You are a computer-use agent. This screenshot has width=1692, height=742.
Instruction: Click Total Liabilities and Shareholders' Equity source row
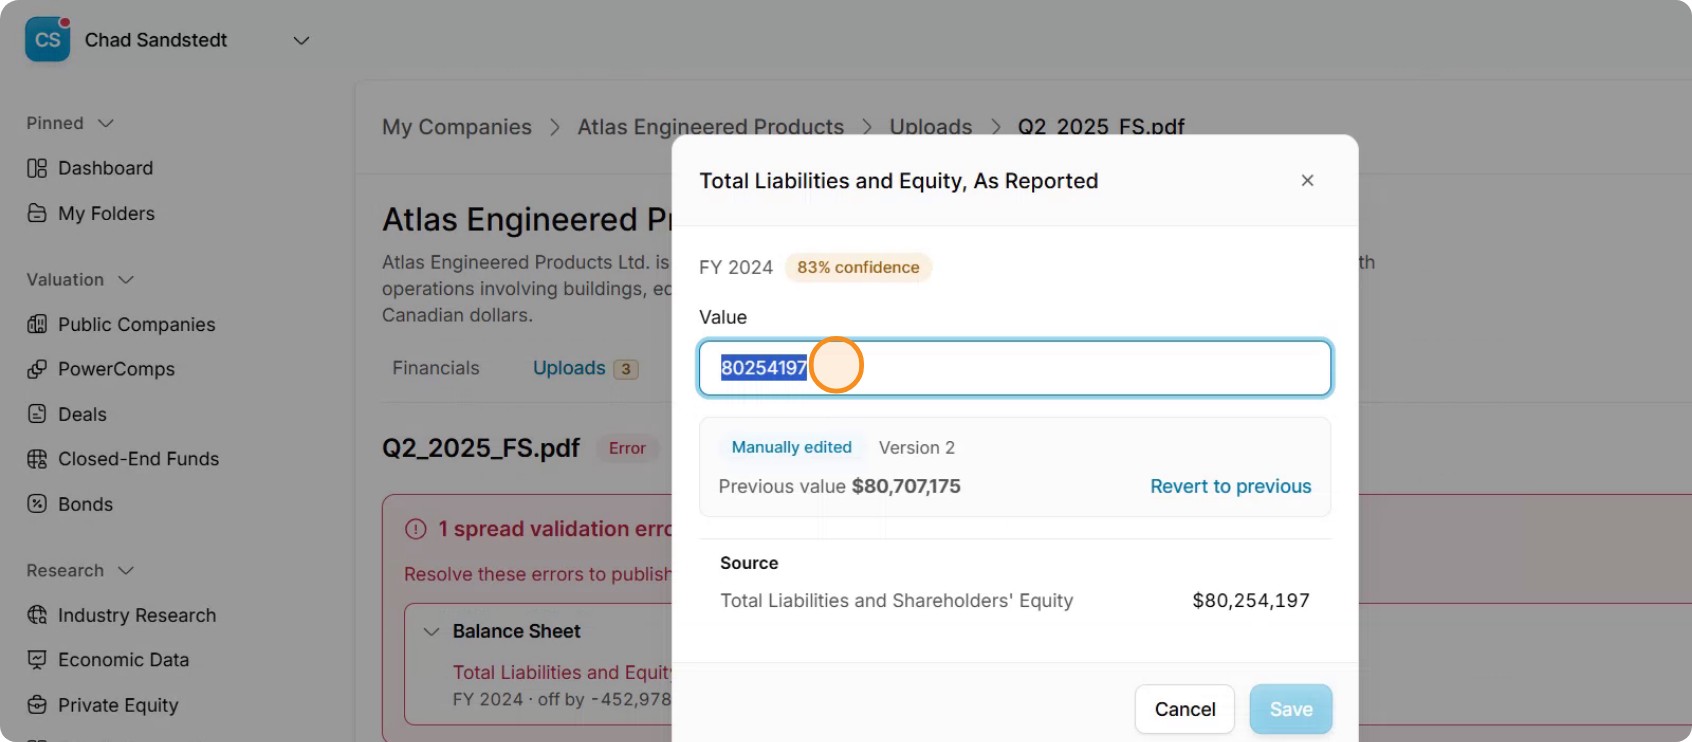pyautogui.click(x=1015, y=600)
